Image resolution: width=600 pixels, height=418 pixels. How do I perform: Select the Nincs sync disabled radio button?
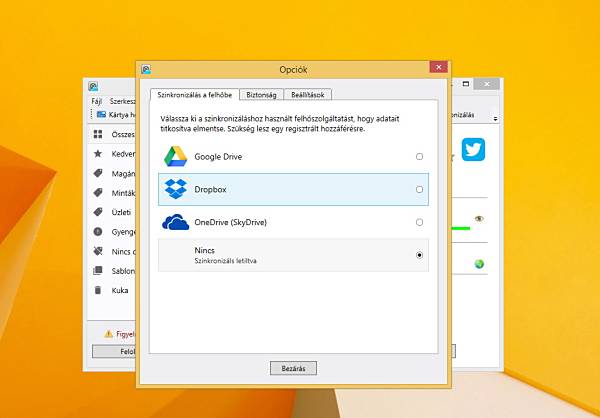(x=419, y=255)
